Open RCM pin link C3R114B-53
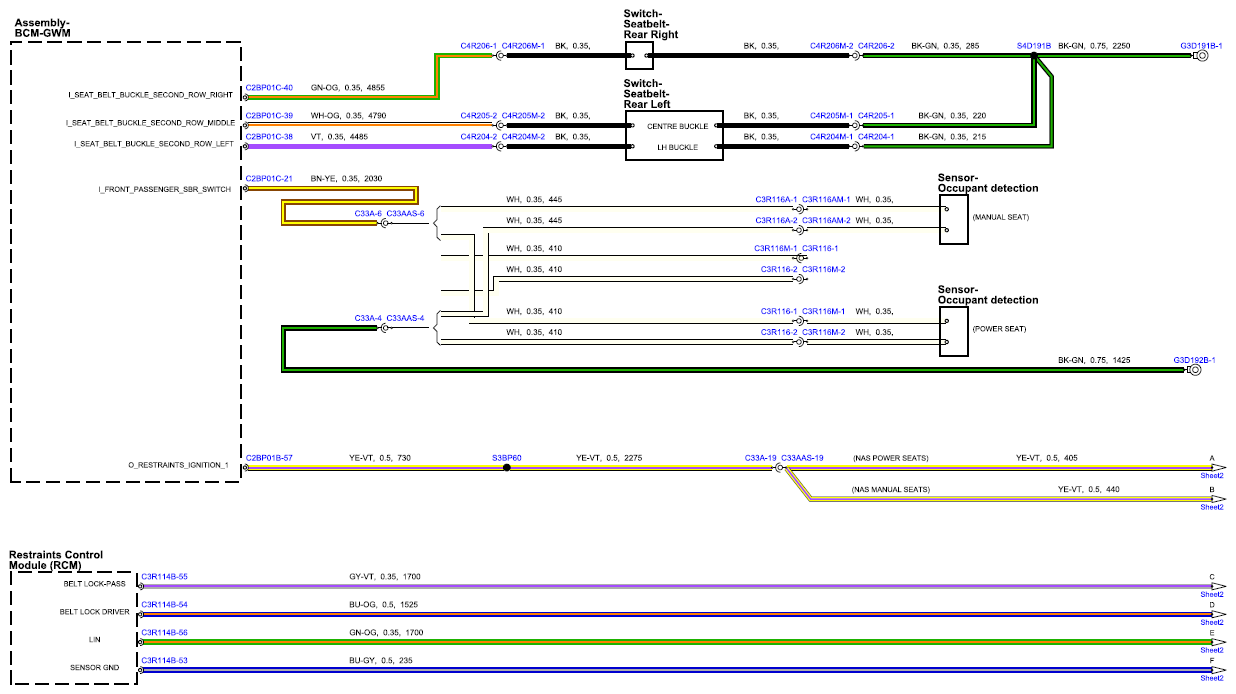This screenshot has width=1236, height=694. 164,660
